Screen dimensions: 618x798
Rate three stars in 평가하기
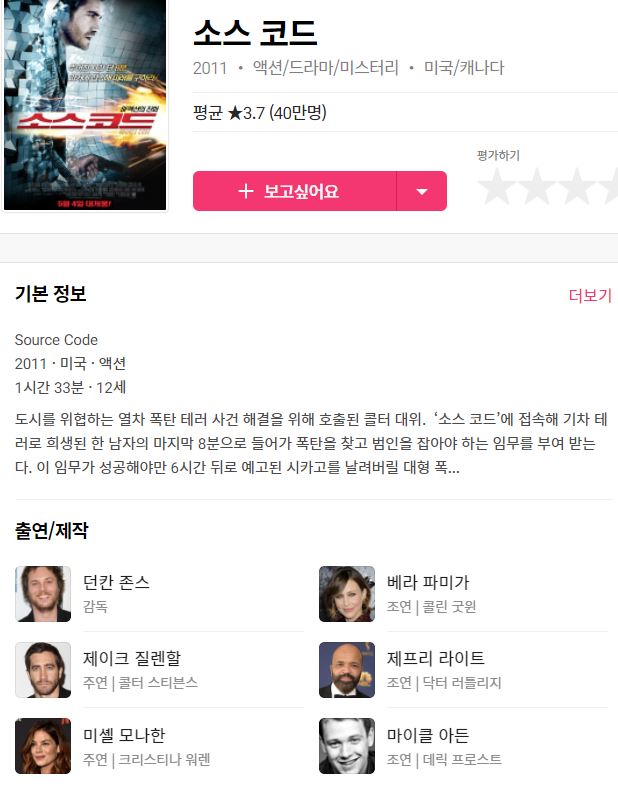577,186
